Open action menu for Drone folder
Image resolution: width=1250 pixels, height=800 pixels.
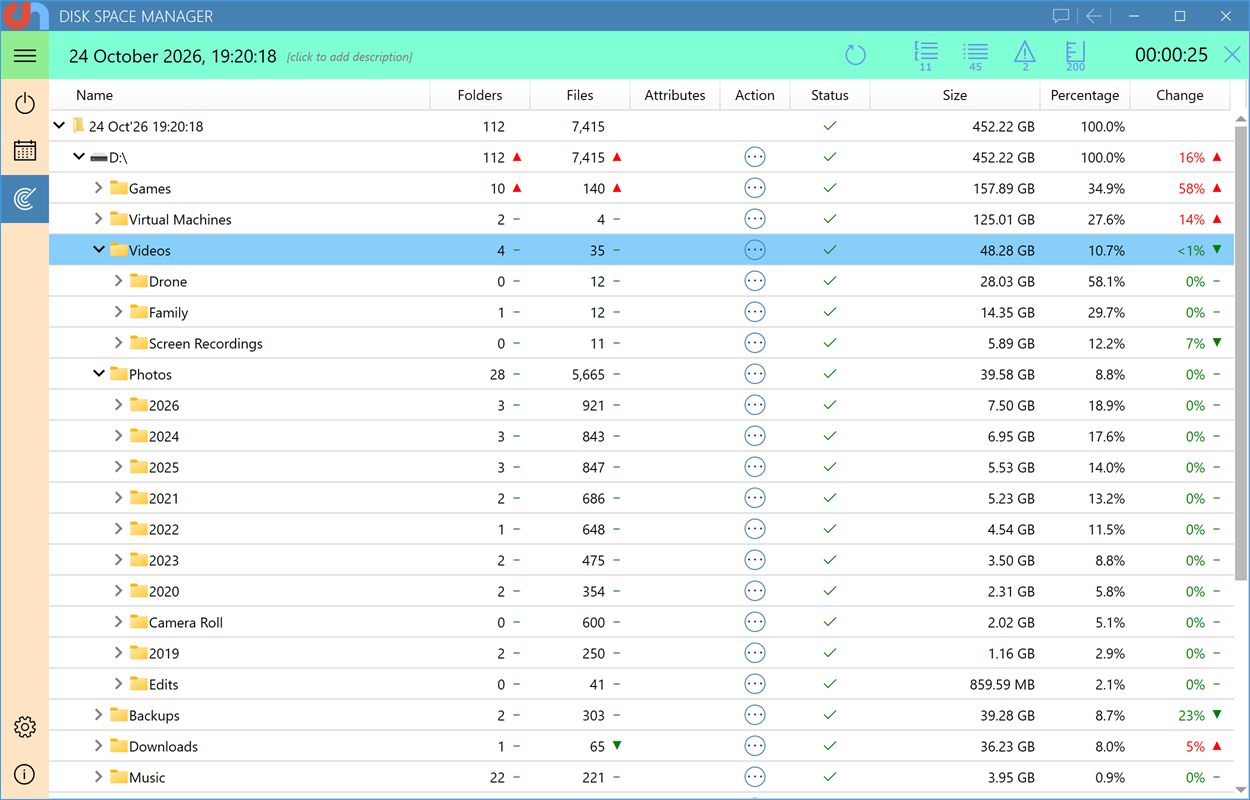point(755,281)
